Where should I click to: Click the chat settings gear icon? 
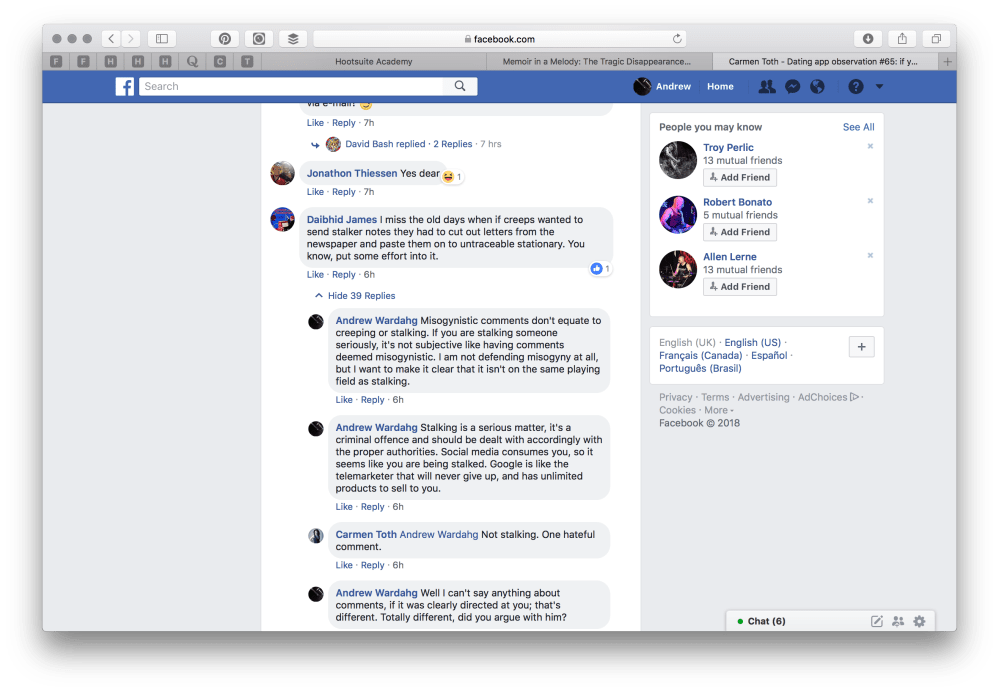point(919,621)
